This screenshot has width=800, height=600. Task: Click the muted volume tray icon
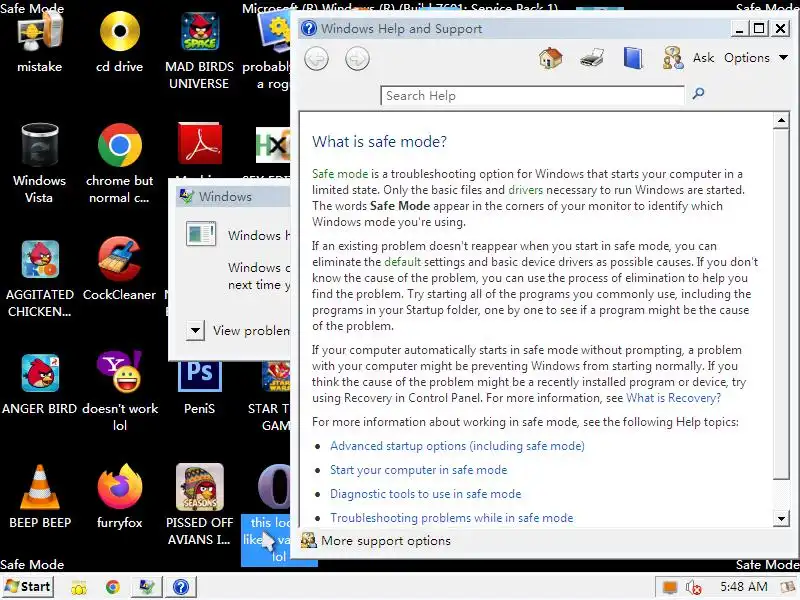tap(694, 588)
